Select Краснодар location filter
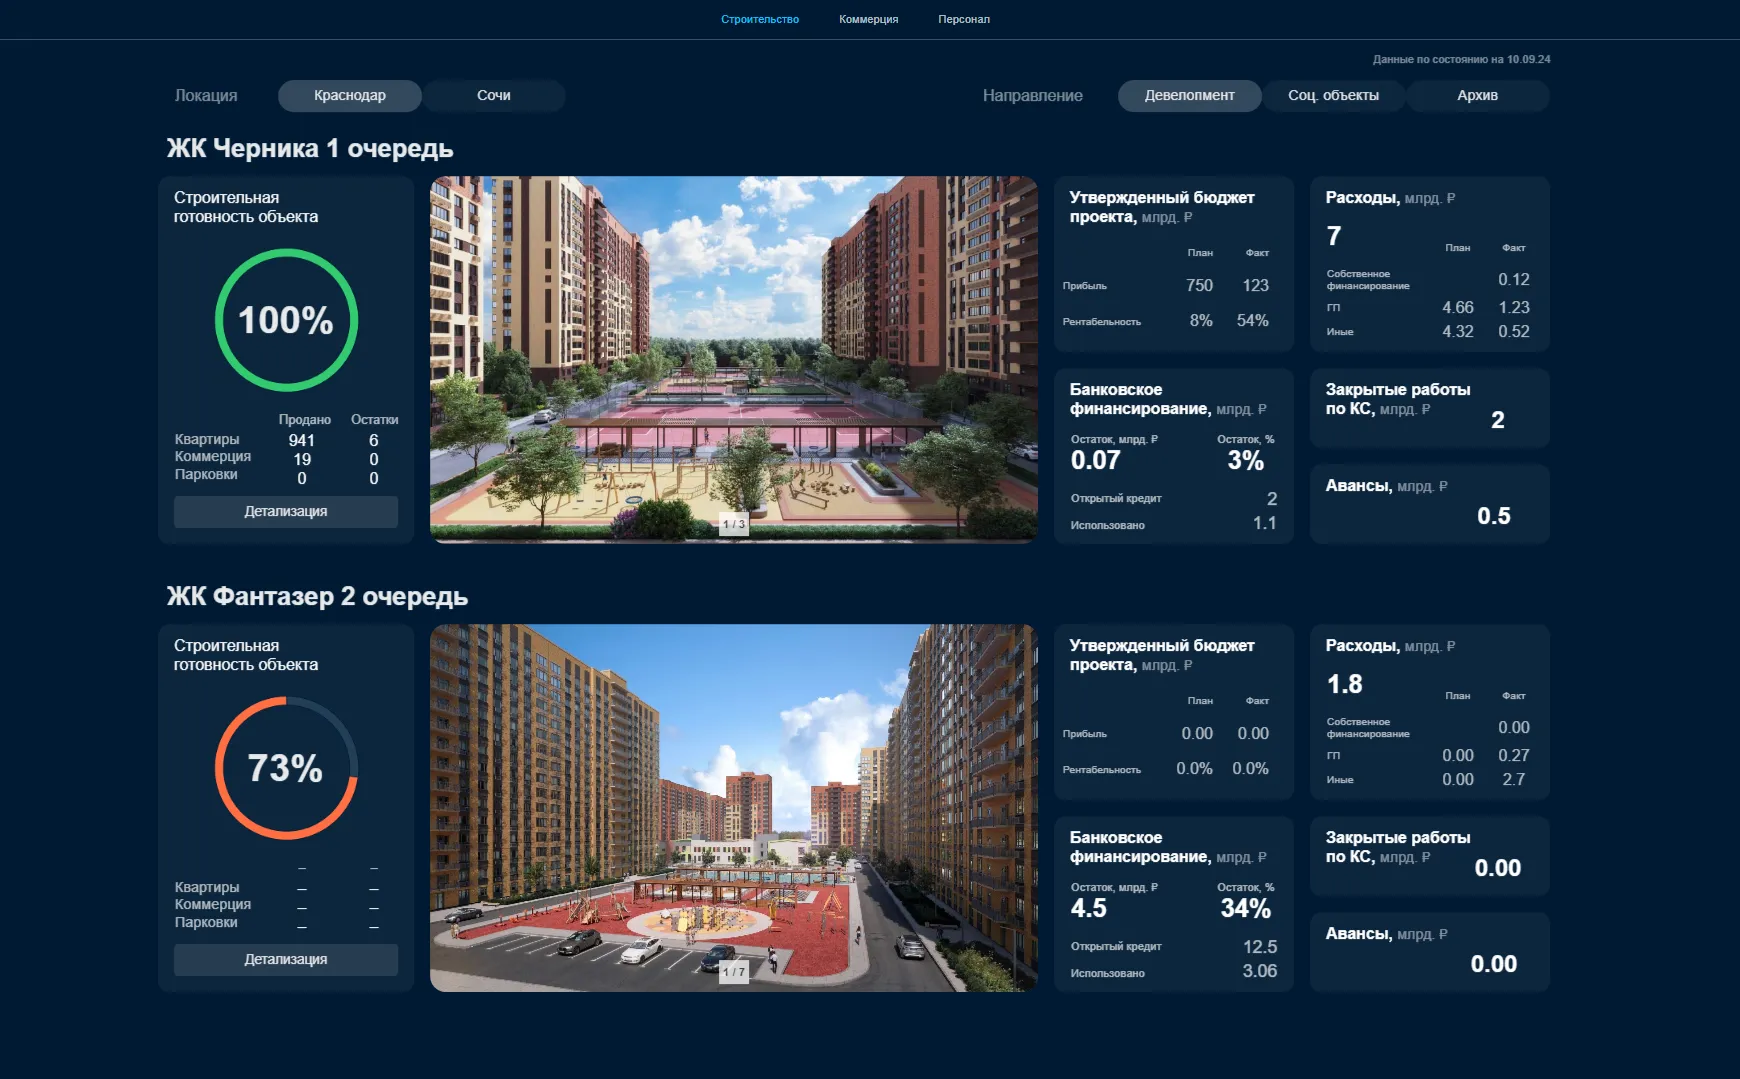This screenshot has height=1079, width=1740. (349, 95)
